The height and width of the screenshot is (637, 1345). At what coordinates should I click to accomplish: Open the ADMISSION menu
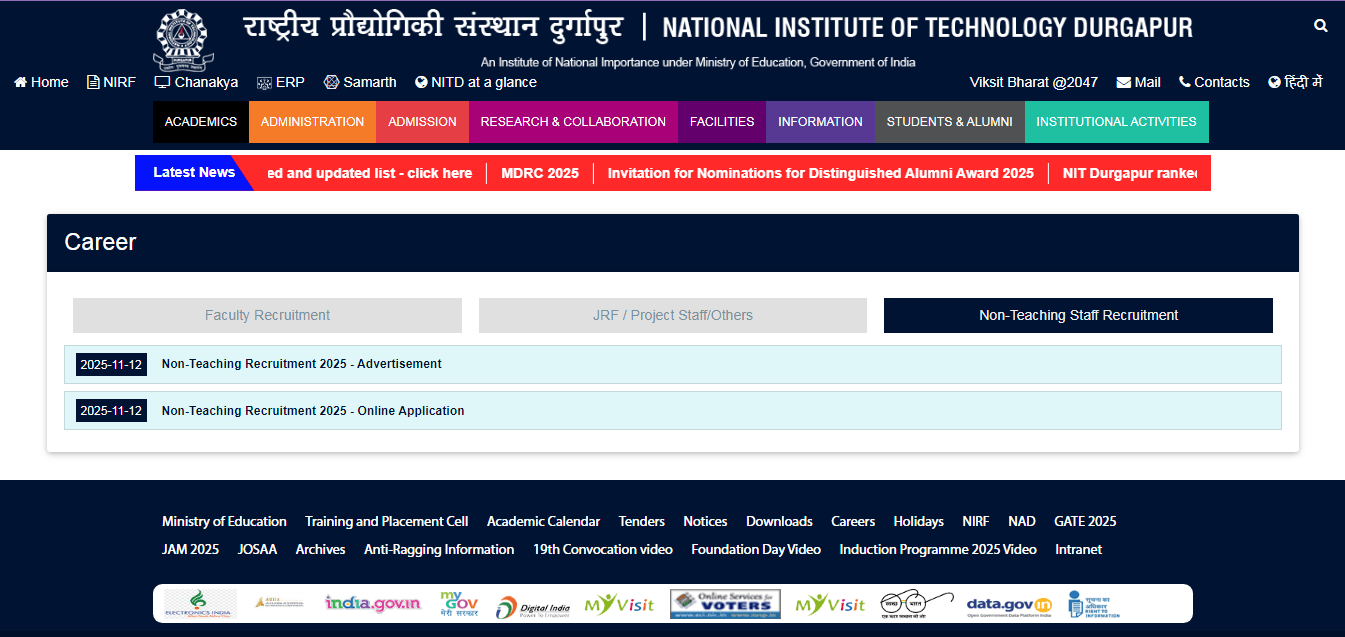(422, 121)
